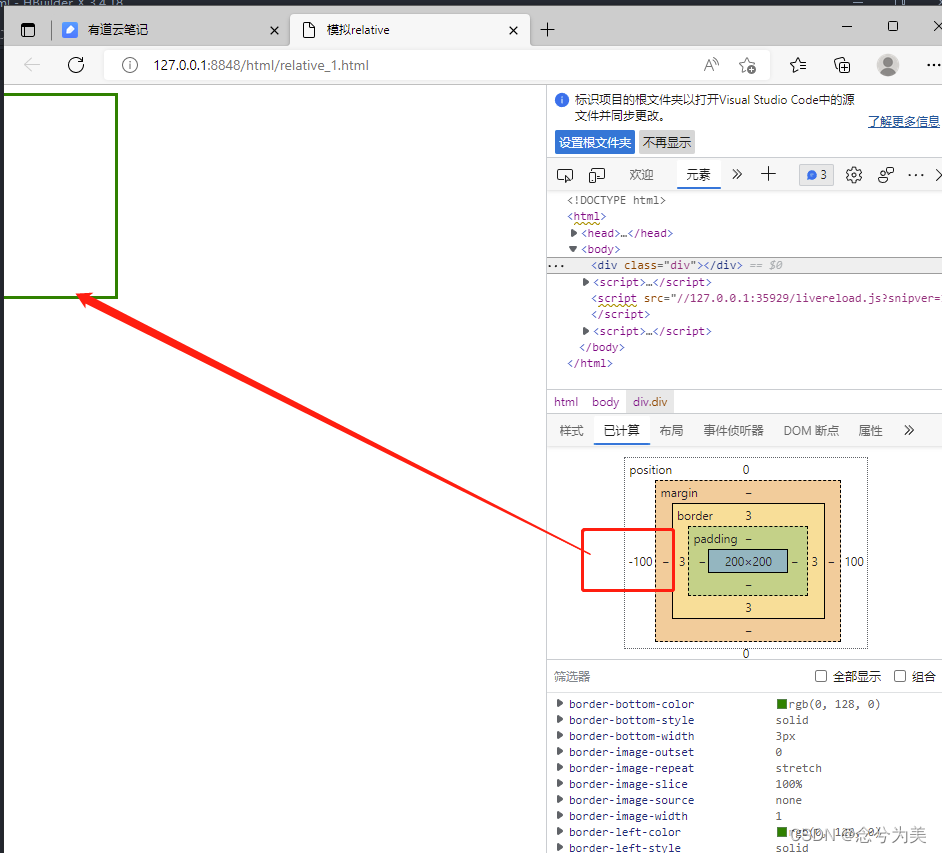Toggle device emulation icon in DevTools
This screenshot has height=853, width=942.
point(597,175)
